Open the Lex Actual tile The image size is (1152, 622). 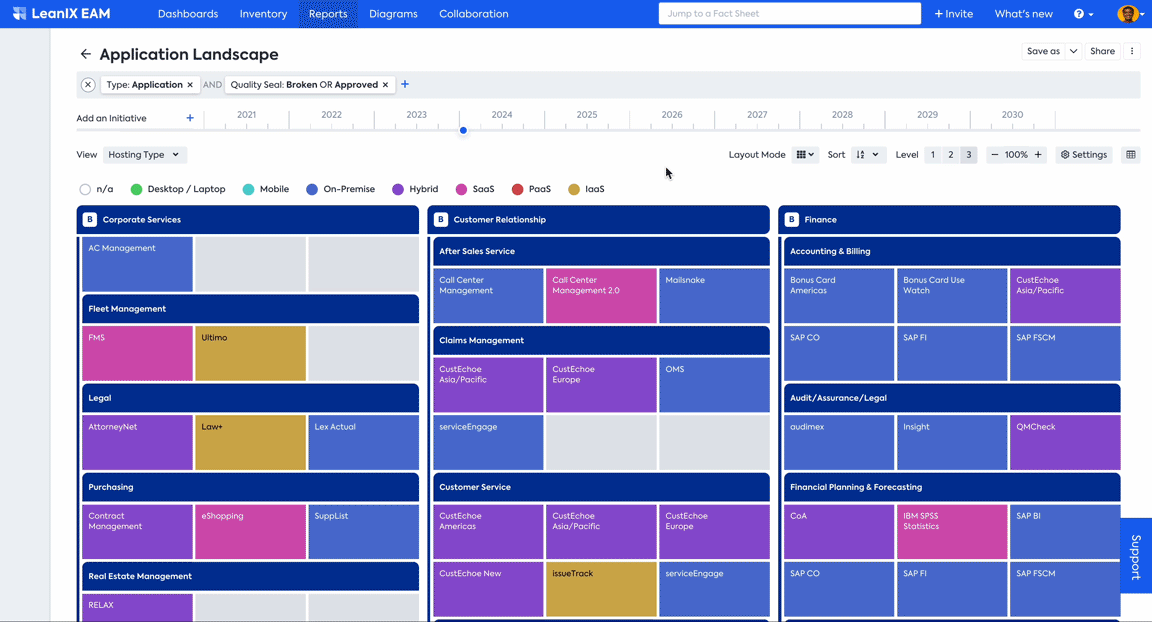tap(364, 442)
